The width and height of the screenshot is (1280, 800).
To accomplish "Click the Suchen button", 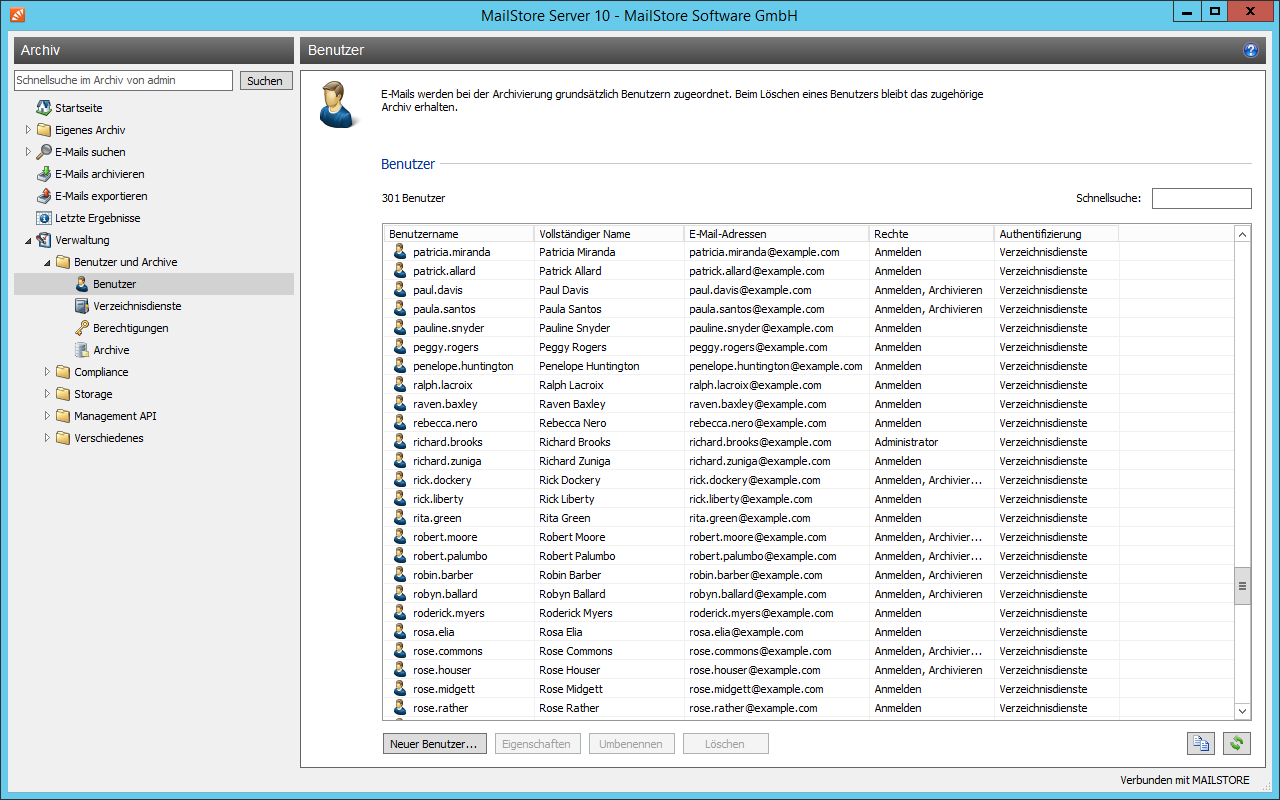I will pos(265,81).
